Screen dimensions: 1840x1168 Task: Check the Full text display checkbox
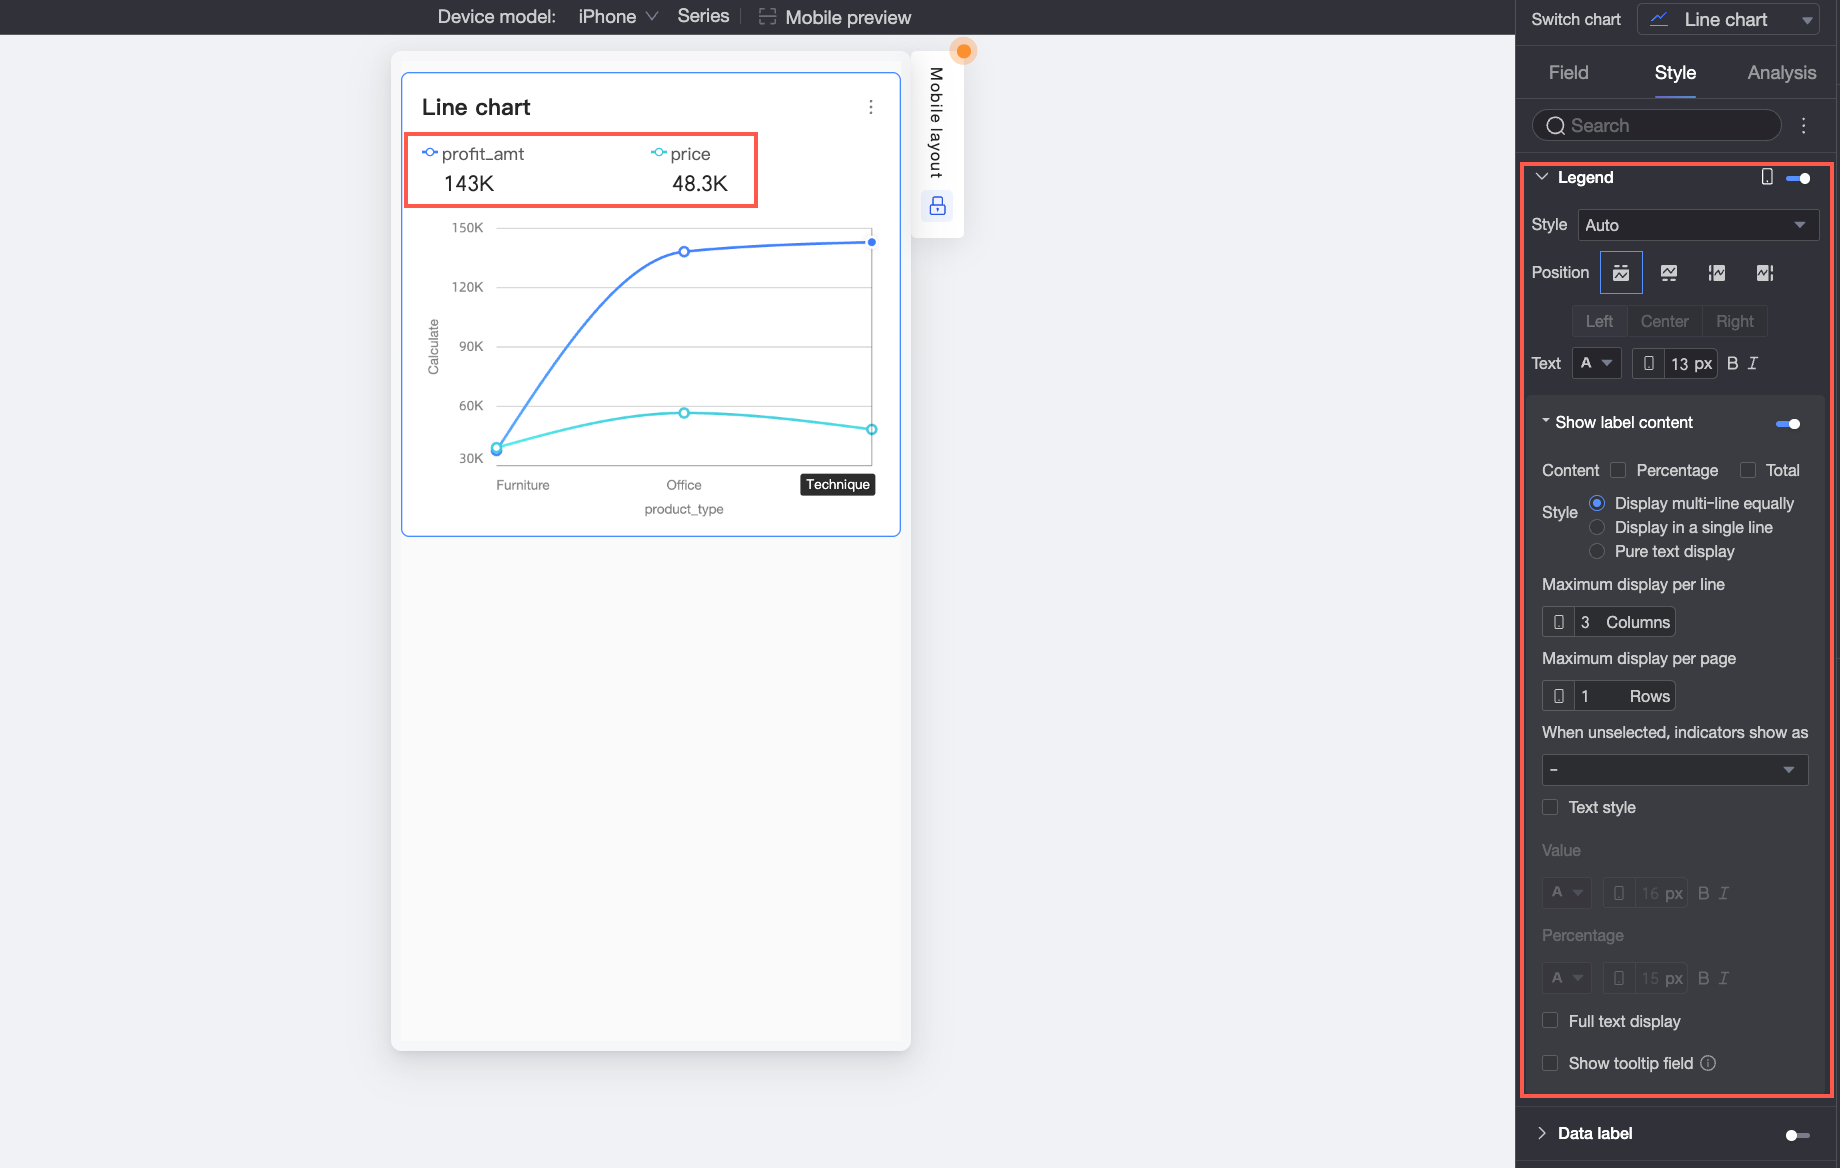1550,1021
